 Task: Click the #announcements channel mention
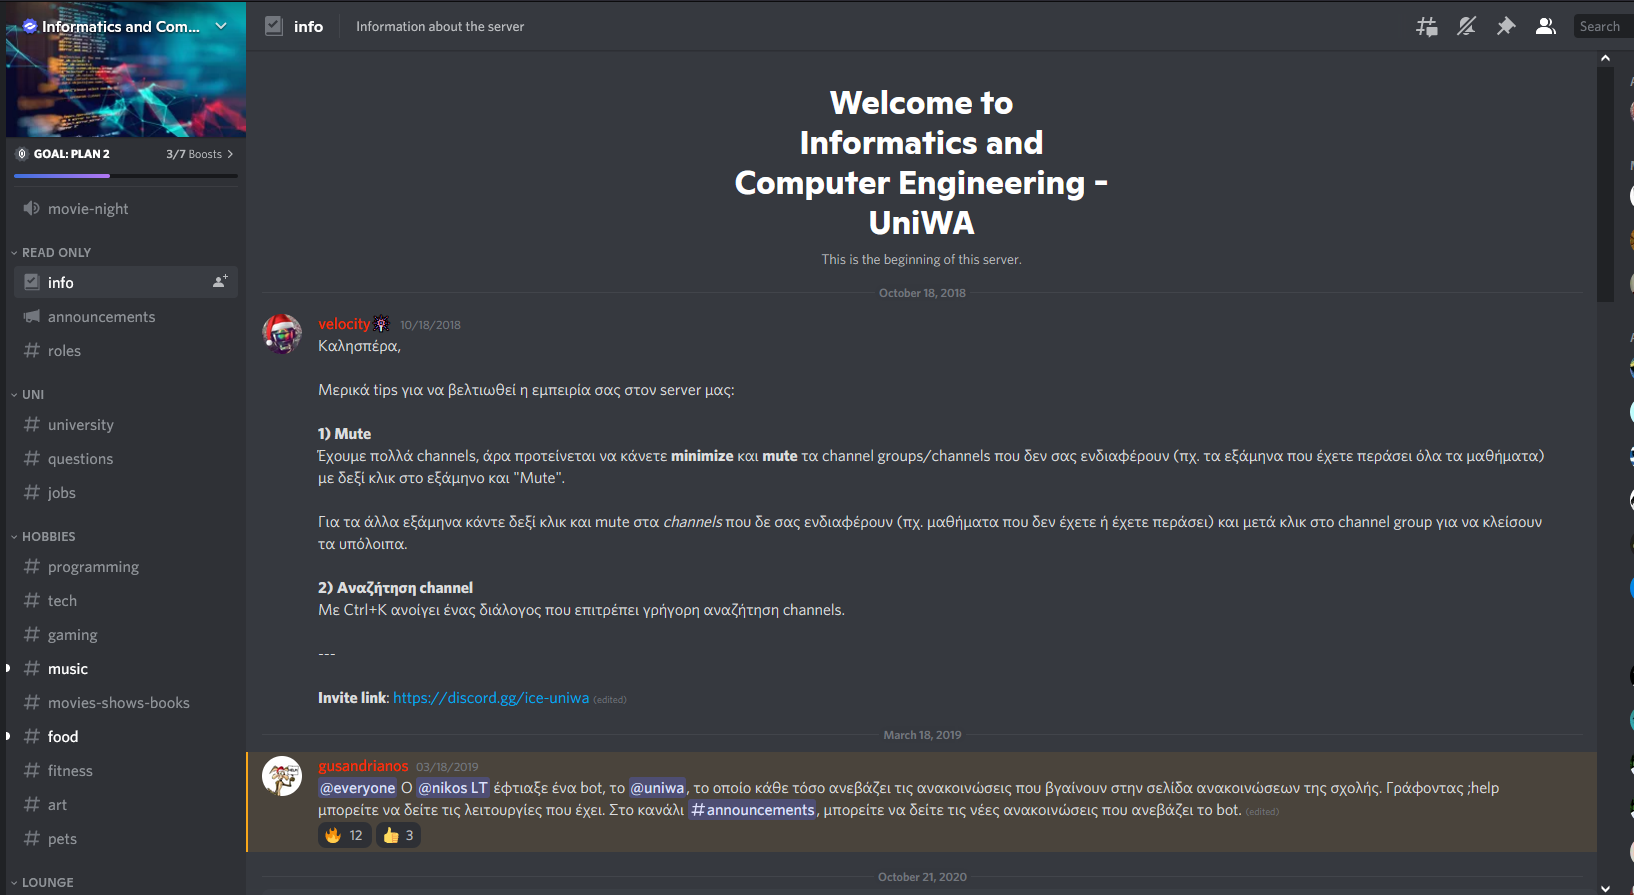pos(752,810)
